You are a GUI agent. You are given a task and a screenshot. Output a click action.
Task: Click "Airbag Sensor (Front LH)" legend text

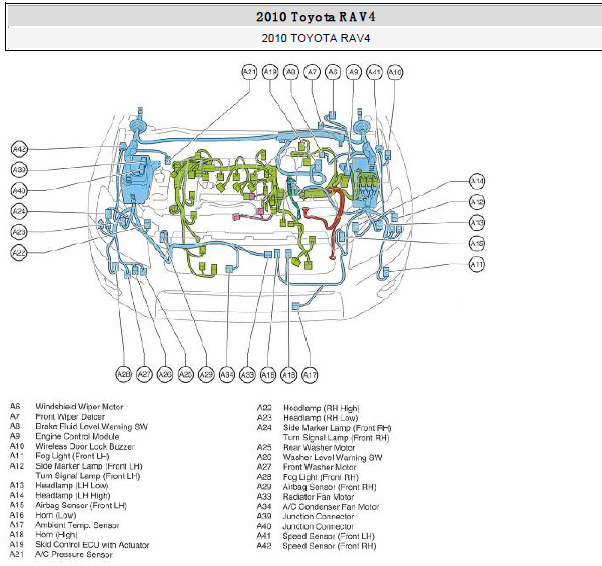click(x=81, y=506)
